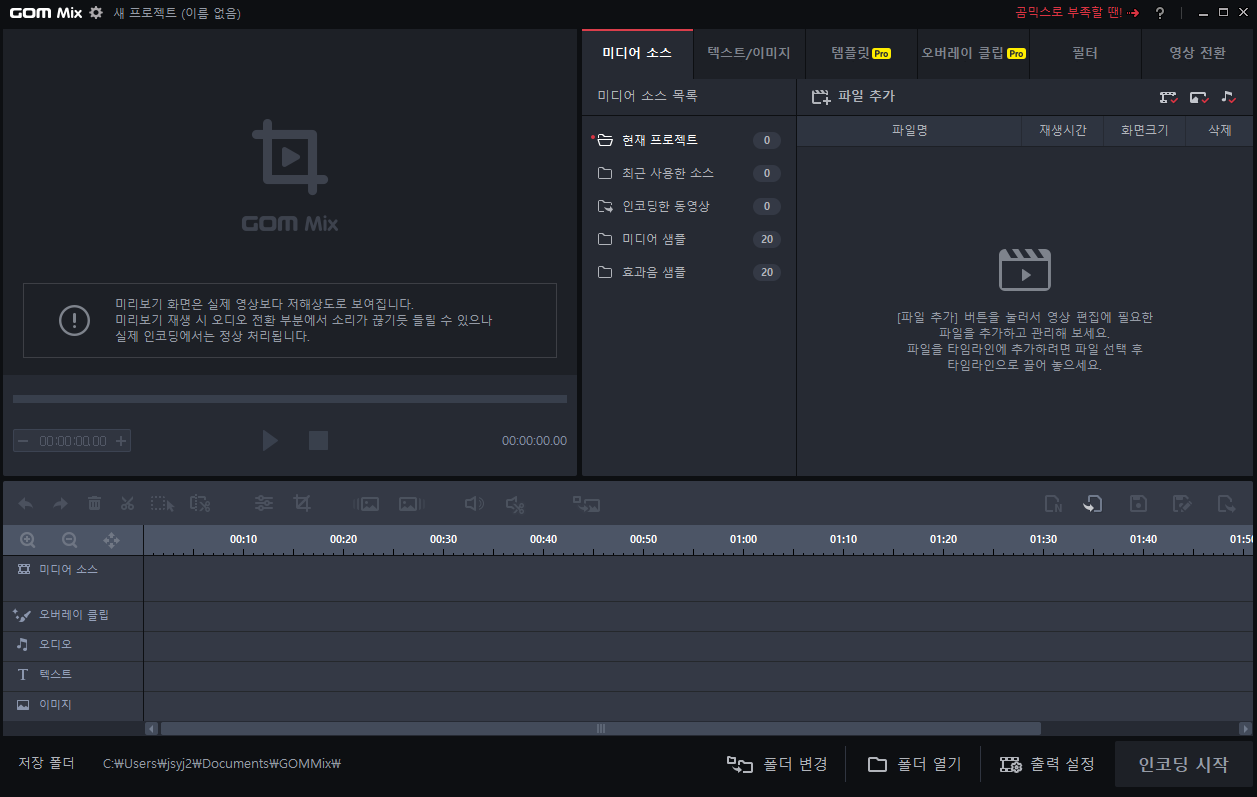Select the crop video tool
Viewport: 1257px width, 797px height.
301,504
